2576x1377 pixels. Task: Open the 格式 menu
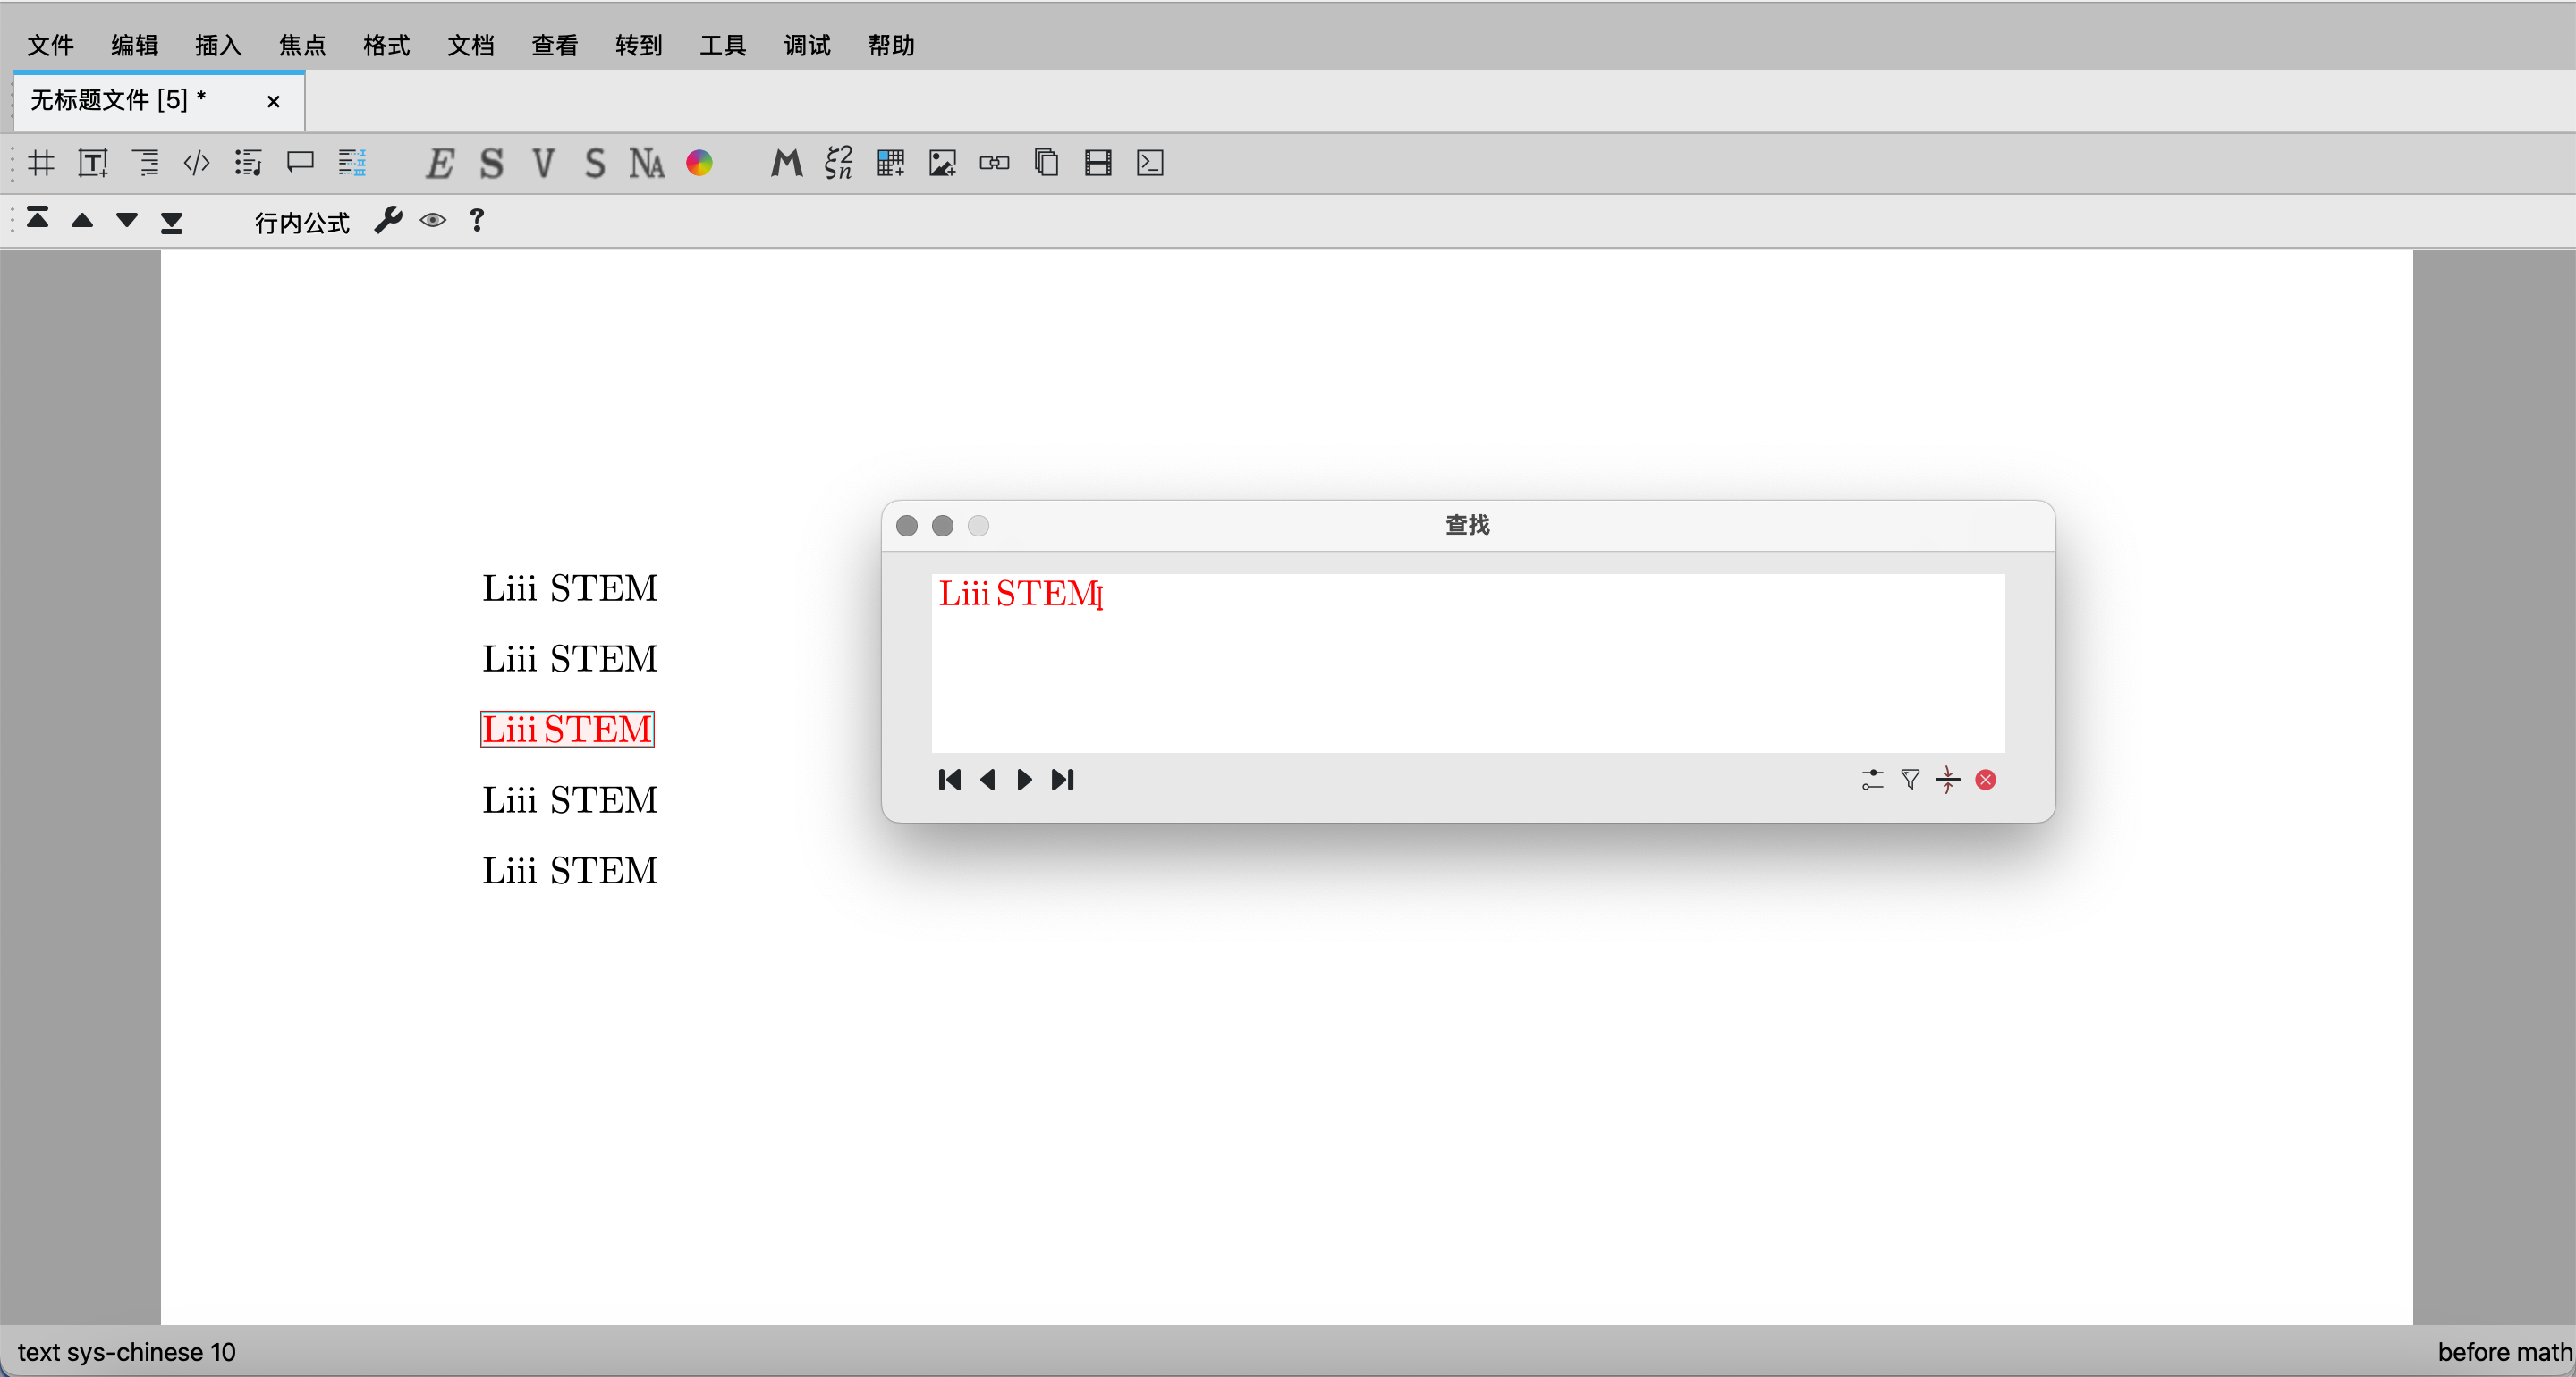386,45
